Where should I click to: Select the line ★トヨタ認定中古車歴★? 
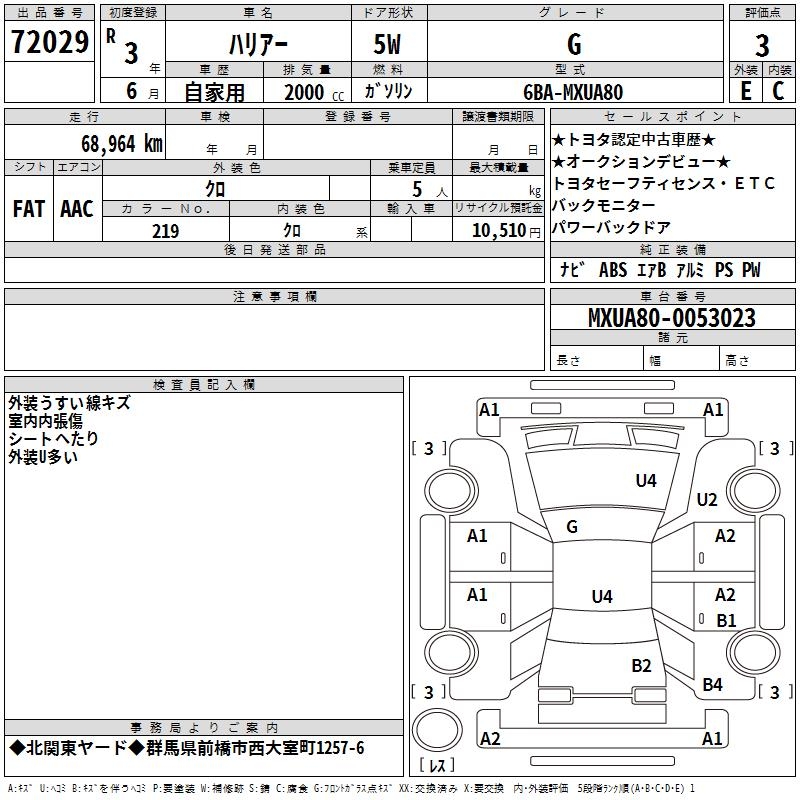point(634,140)
